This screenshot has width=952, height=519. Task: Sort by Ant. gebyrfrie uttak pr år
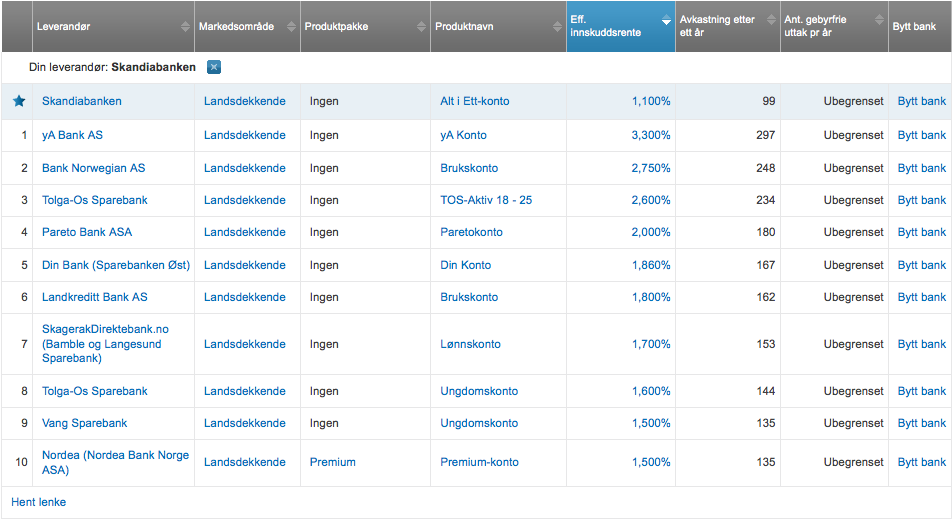tap(834, 27)
